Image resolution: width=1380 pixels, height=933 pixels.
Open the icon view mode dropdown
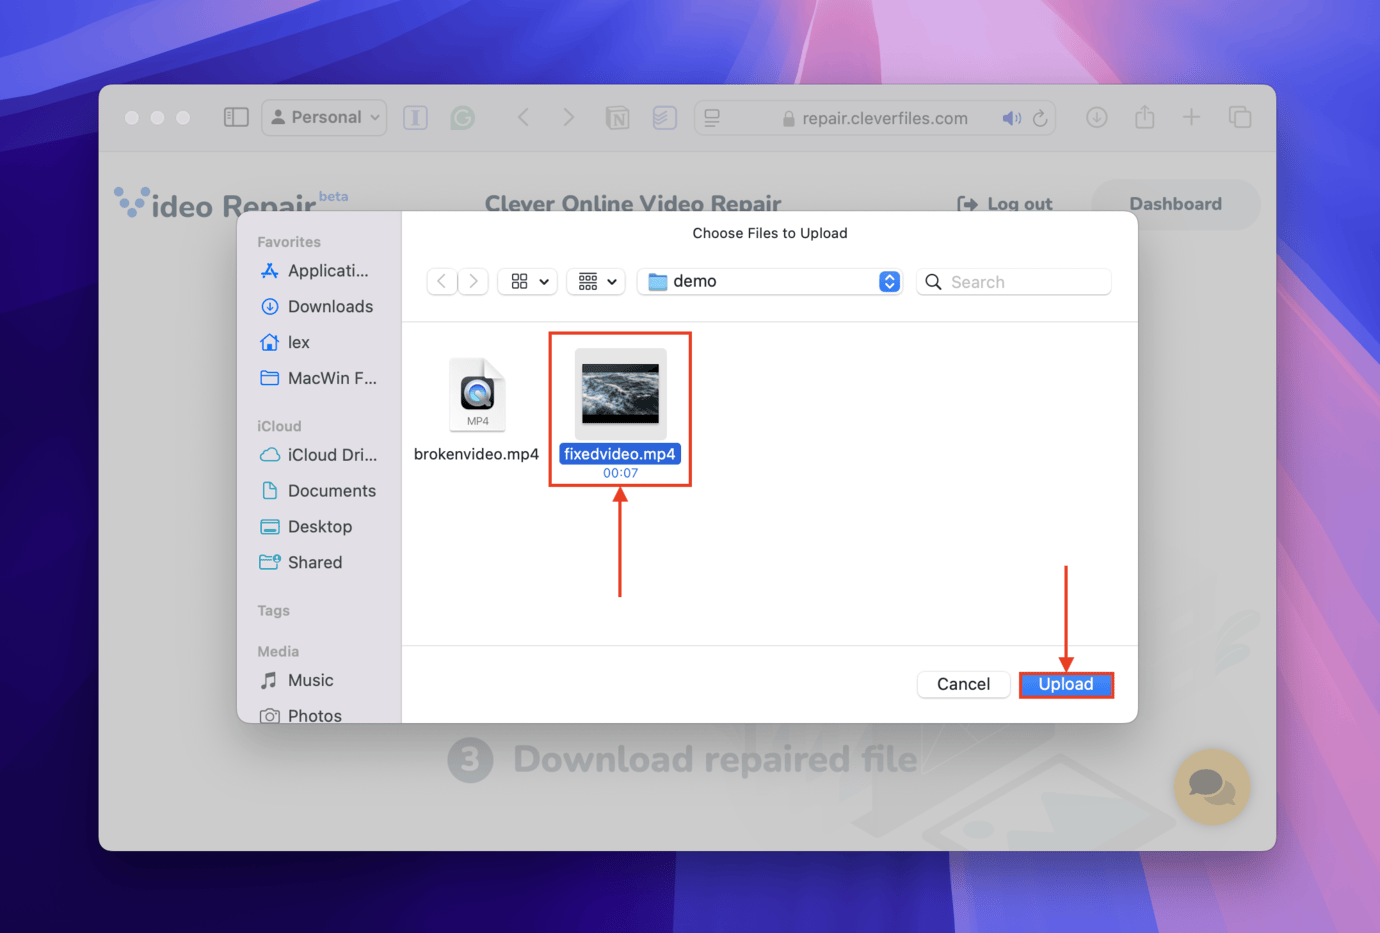[x=528, y=282]
